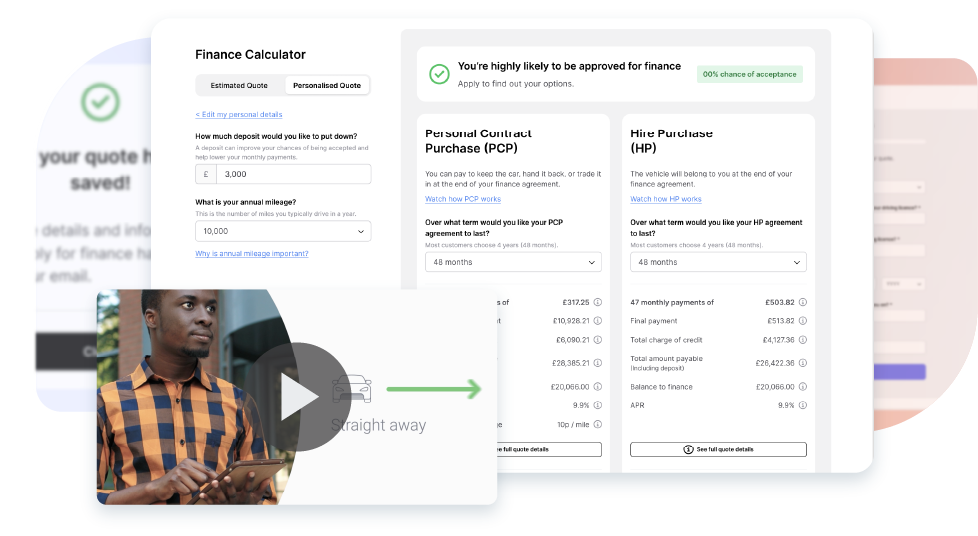The width and height of the screenshot is (978, 536).
Task: Click info icon beside HP total charge £4,127.36
Action: pos(803,340)
